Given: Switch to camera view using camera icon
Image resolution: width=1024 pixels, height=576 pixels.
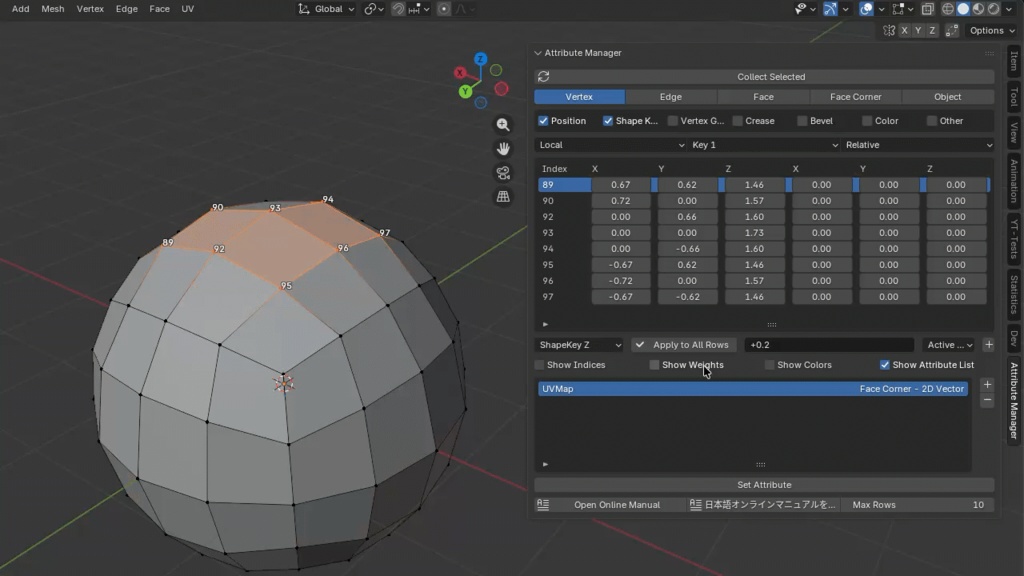Looking at the screenshot, I should tap(503, 171).
